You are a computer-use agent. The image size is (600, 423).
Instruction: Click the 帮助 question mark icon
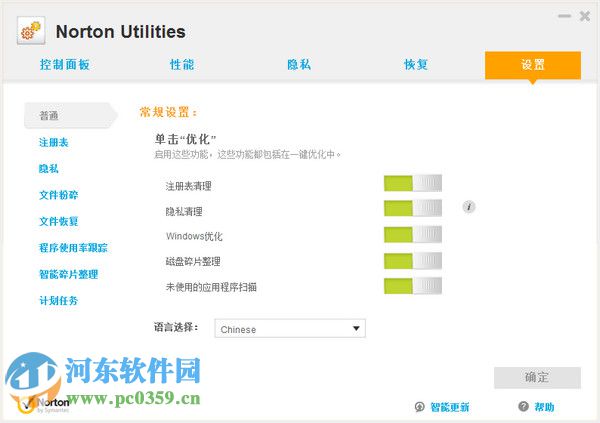pyautogui.click(x=523, y=406)
